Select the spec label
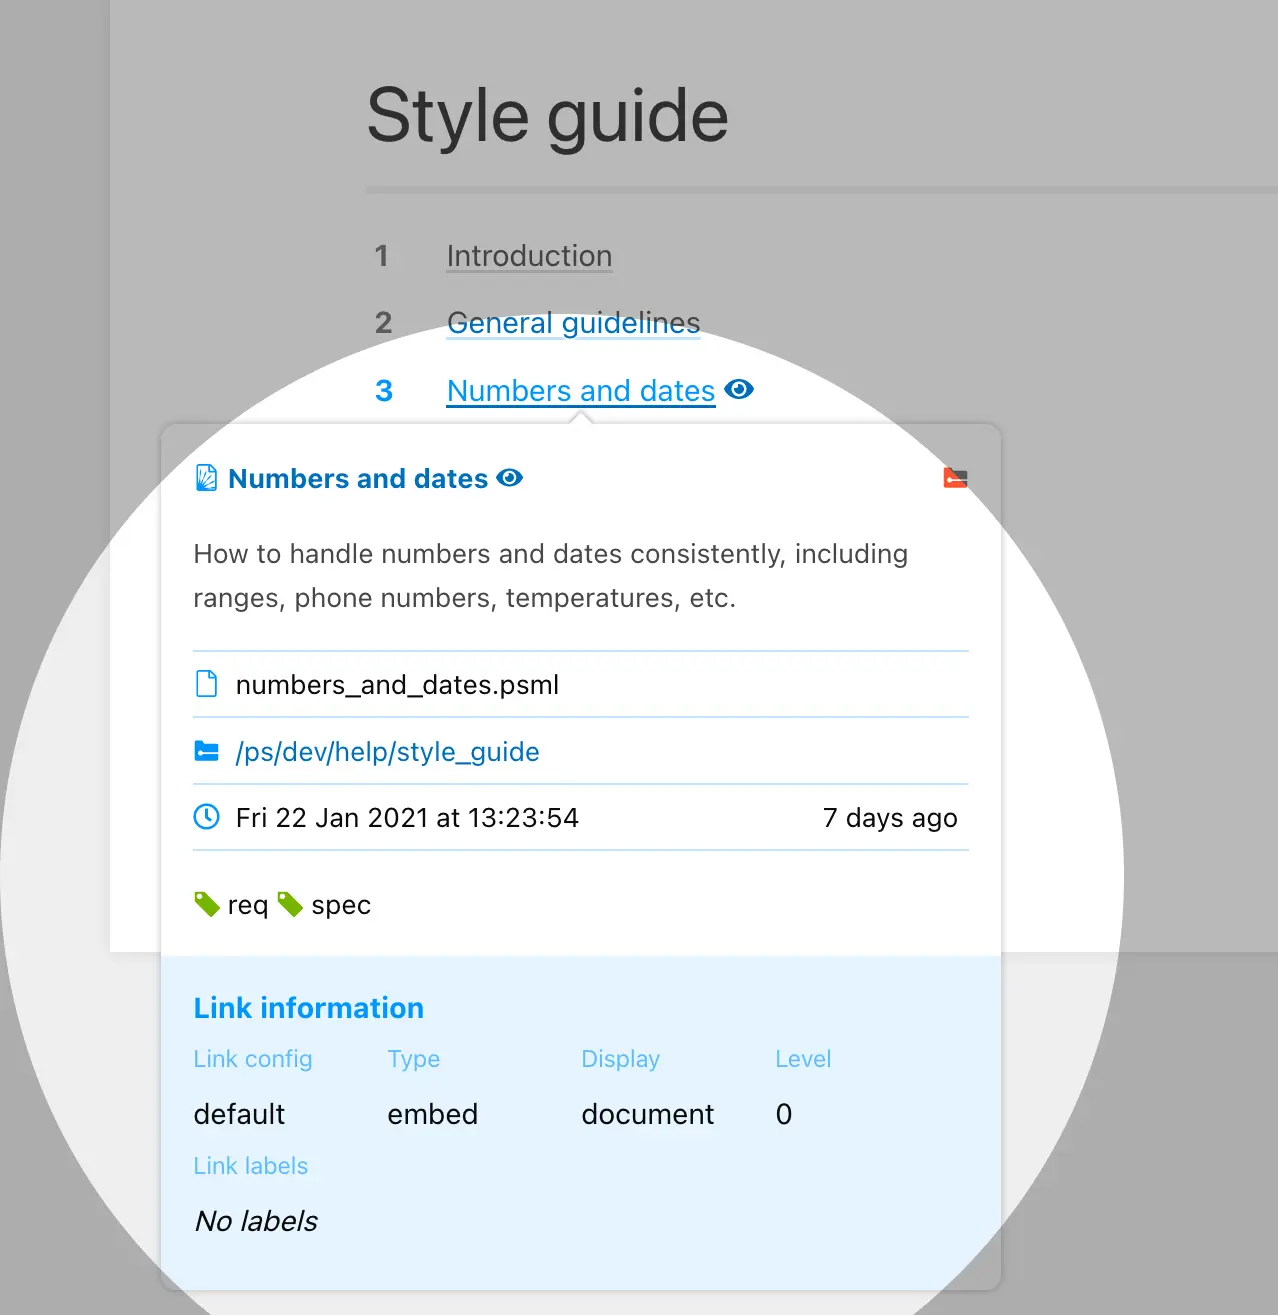Image resolution: width=1278 pixels, height=1315 pixels. [341, 905]
